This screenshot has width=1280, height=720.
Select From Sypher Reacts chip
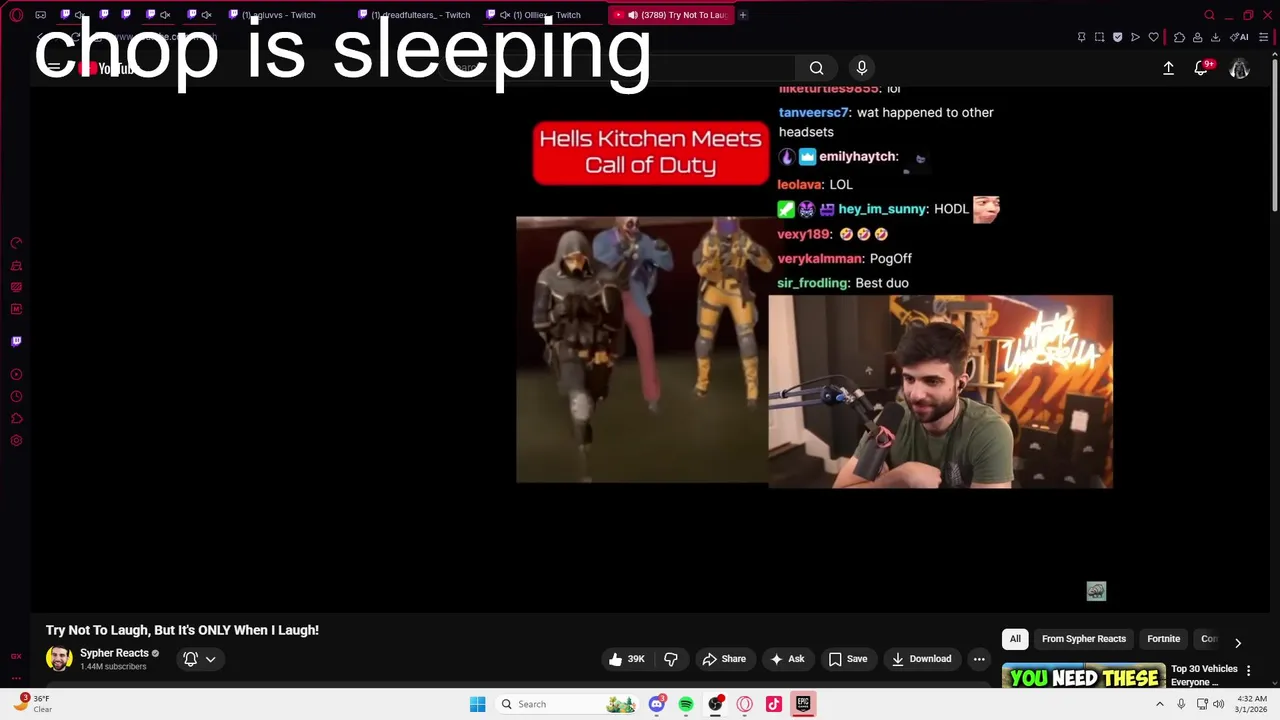pos(1084,639)
